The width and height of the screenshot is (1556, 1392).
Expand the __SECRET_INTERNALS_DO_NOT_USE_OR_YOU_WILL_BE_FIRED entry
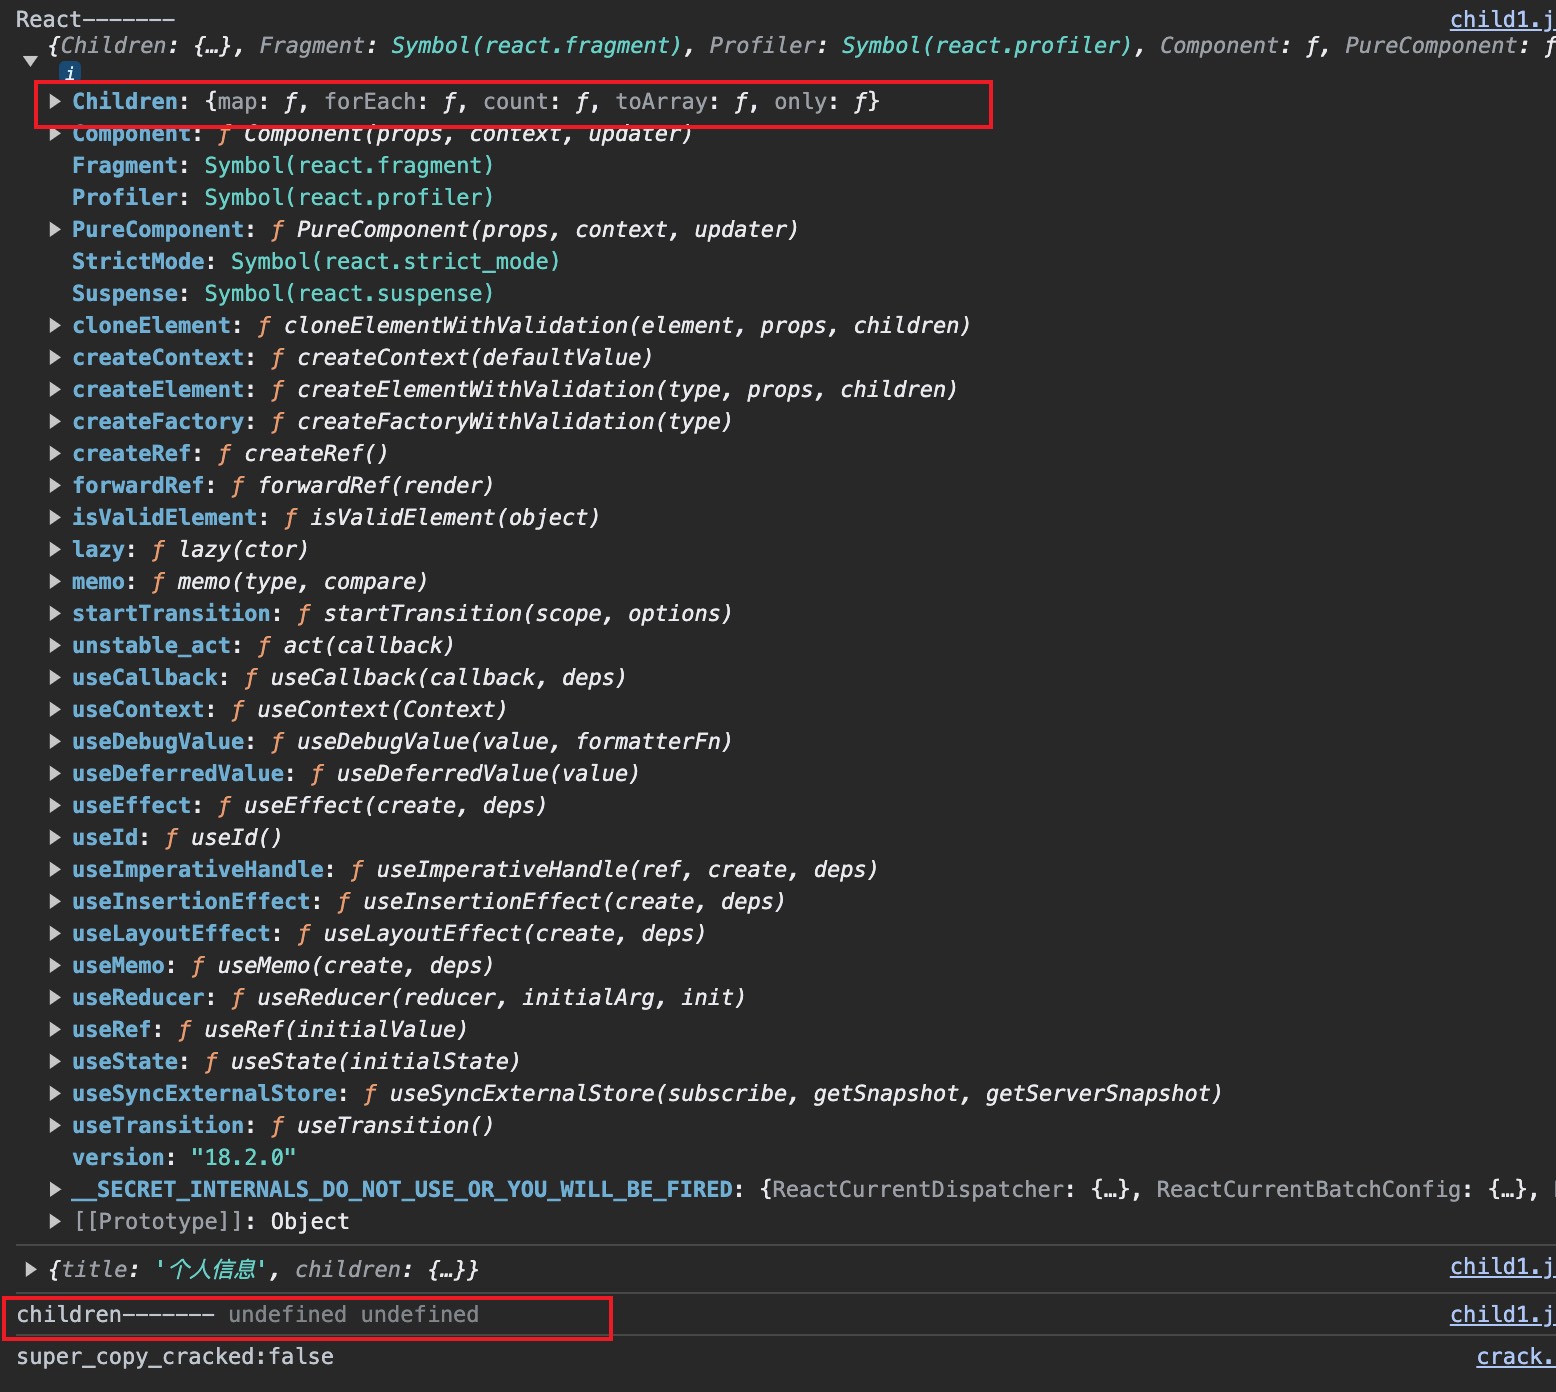click(x=56, y=1189)
